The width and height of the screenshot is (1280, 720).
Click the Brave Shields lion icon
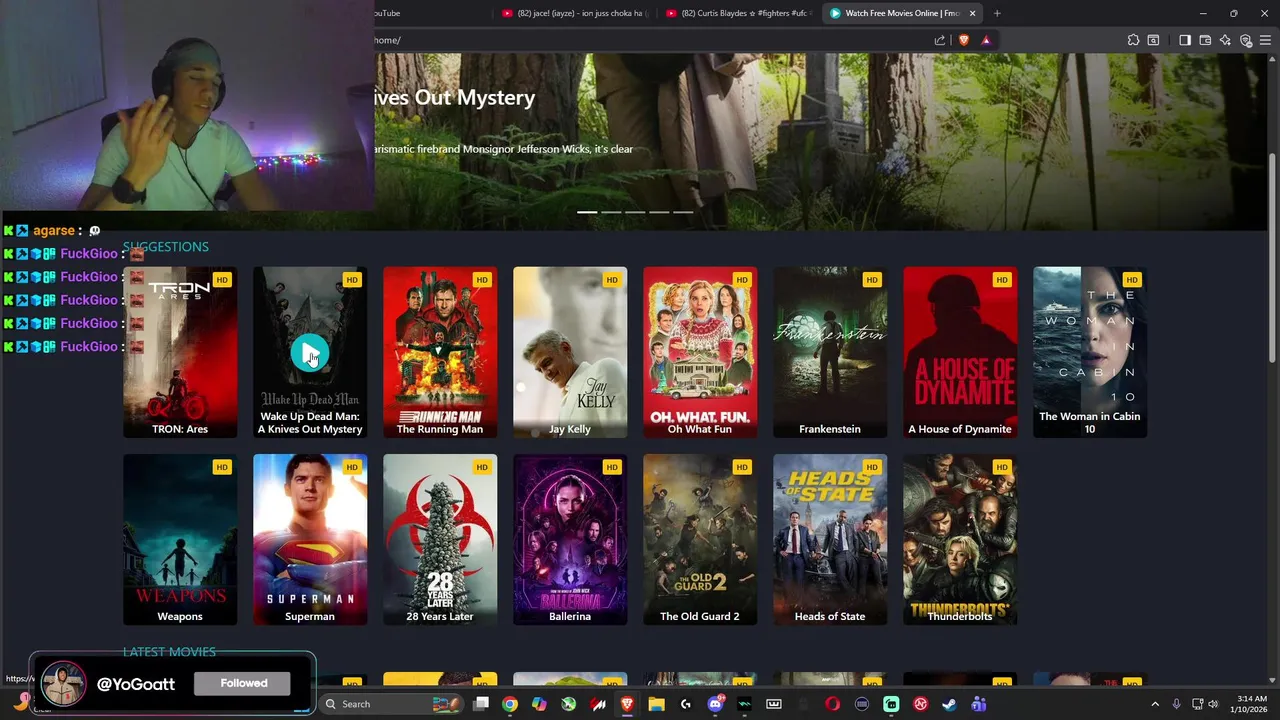tap(964, 40)
